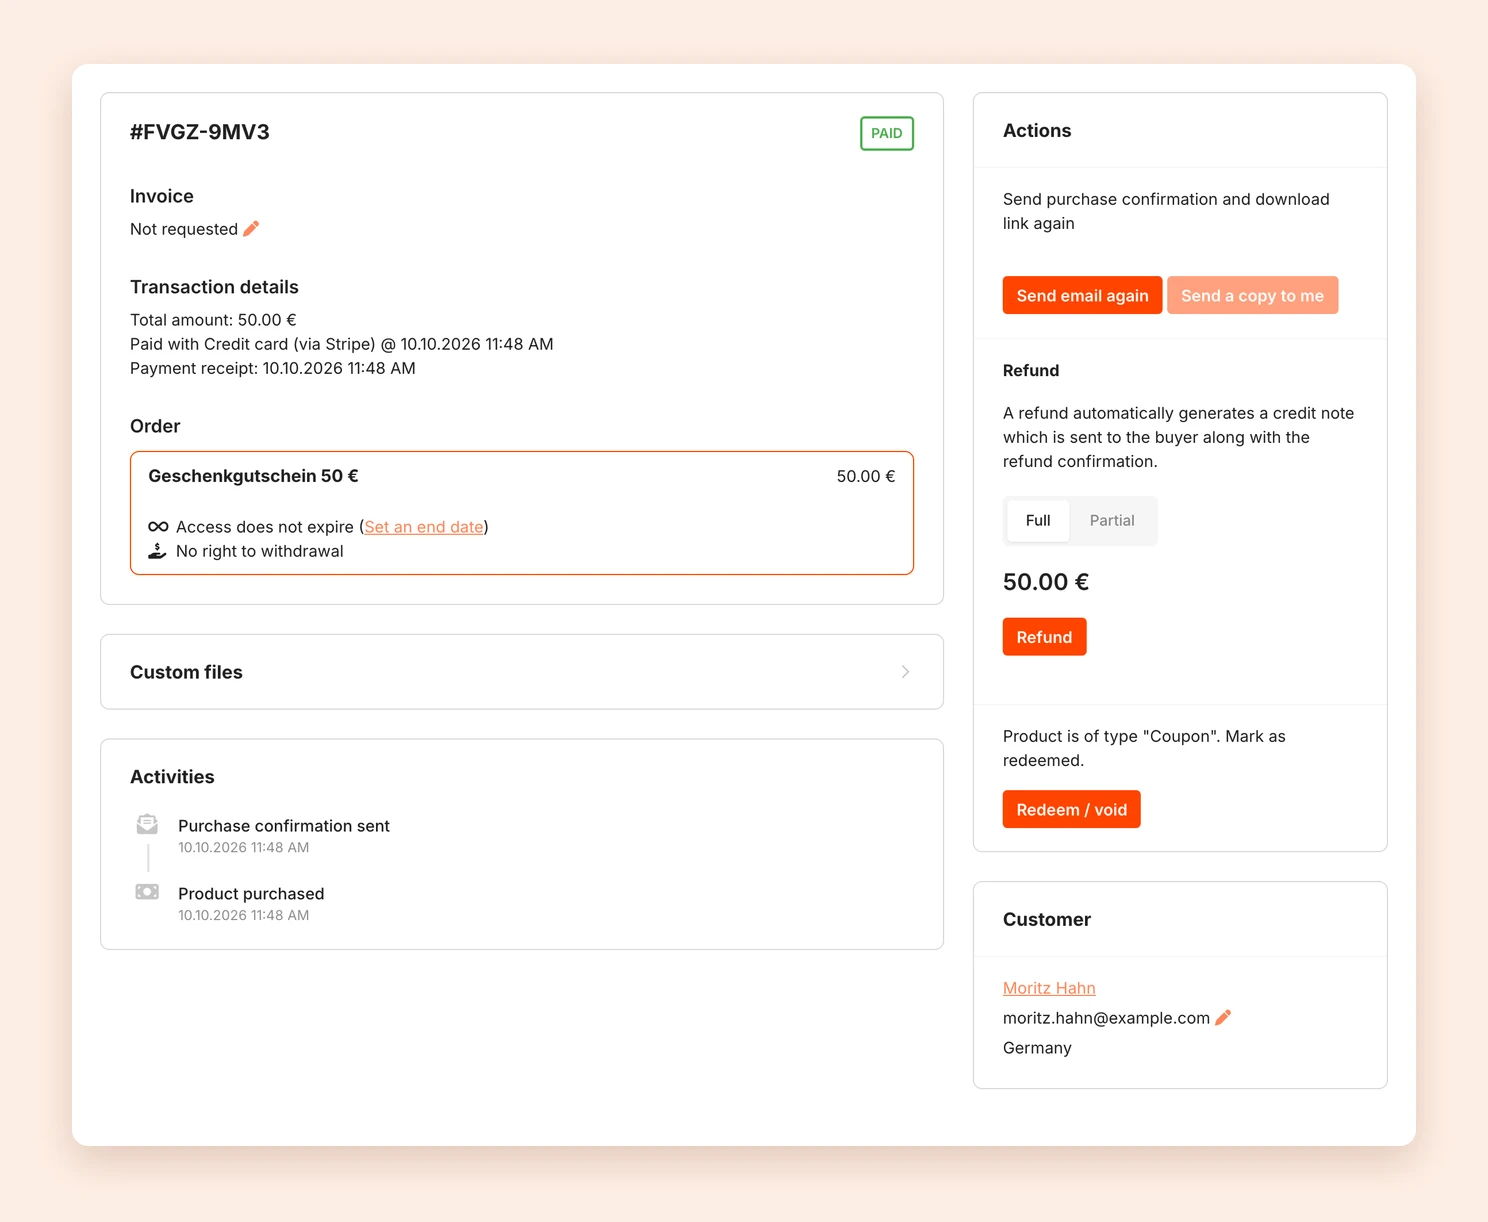1488x1222 pixels.
Task: Select the Geschenkgutschein 50 € order item
Action: 522,513
